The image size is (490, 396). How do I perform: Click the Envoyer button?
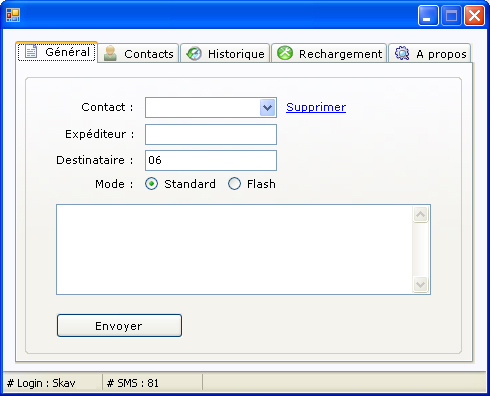tap(119, 325)
